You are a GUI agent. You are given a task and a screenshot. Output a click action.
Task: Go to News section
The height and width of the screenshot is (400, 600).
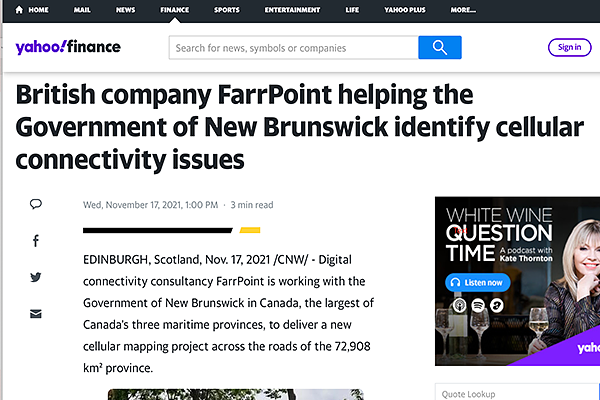click(x=126, y=10)
